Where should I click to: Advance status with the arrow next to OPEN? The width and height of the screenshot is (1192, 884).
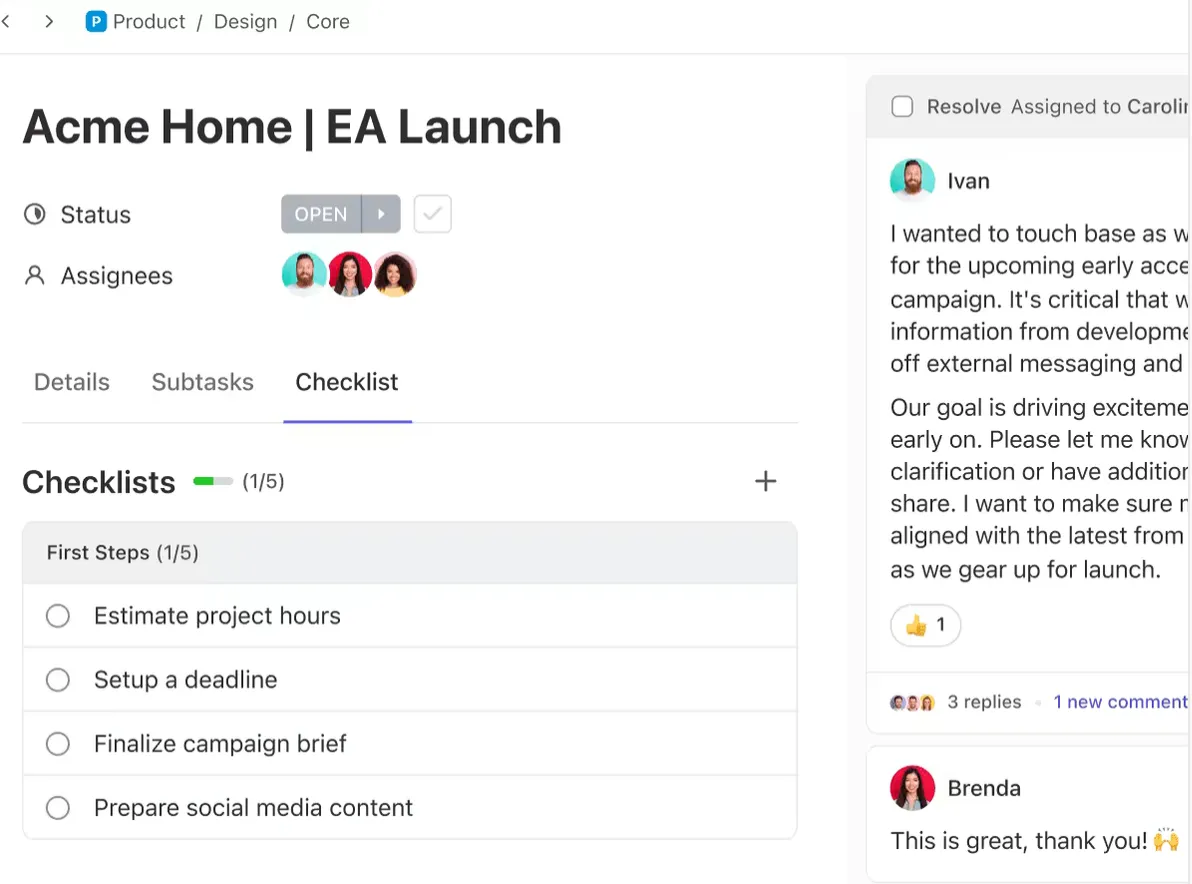[x=381, y=214]
